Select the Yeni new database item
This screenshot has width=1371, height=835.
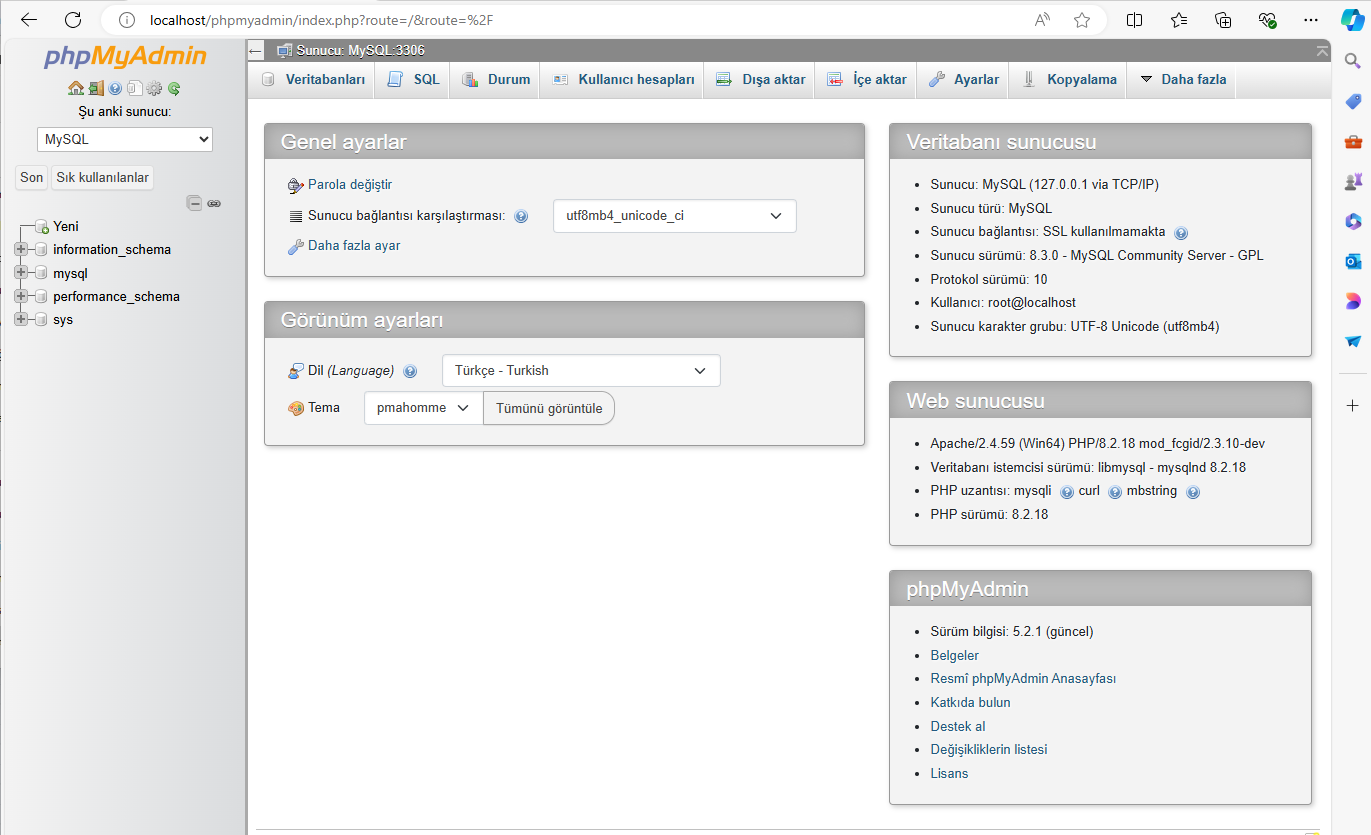point(66,227)
